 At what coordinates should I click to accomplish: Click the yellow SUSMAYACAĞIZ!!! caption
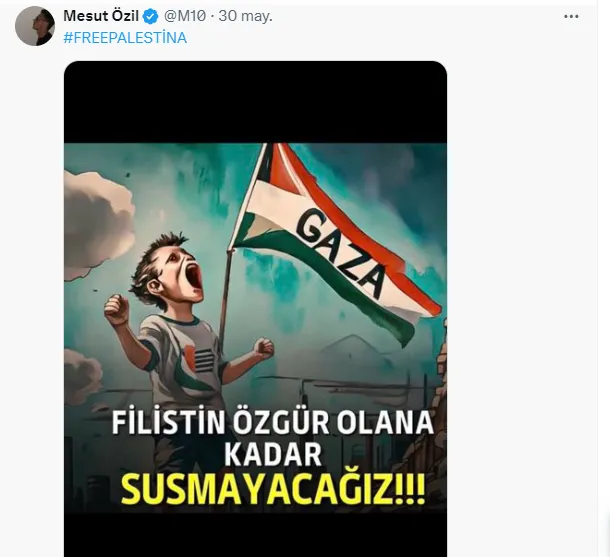tap(273, 490)
